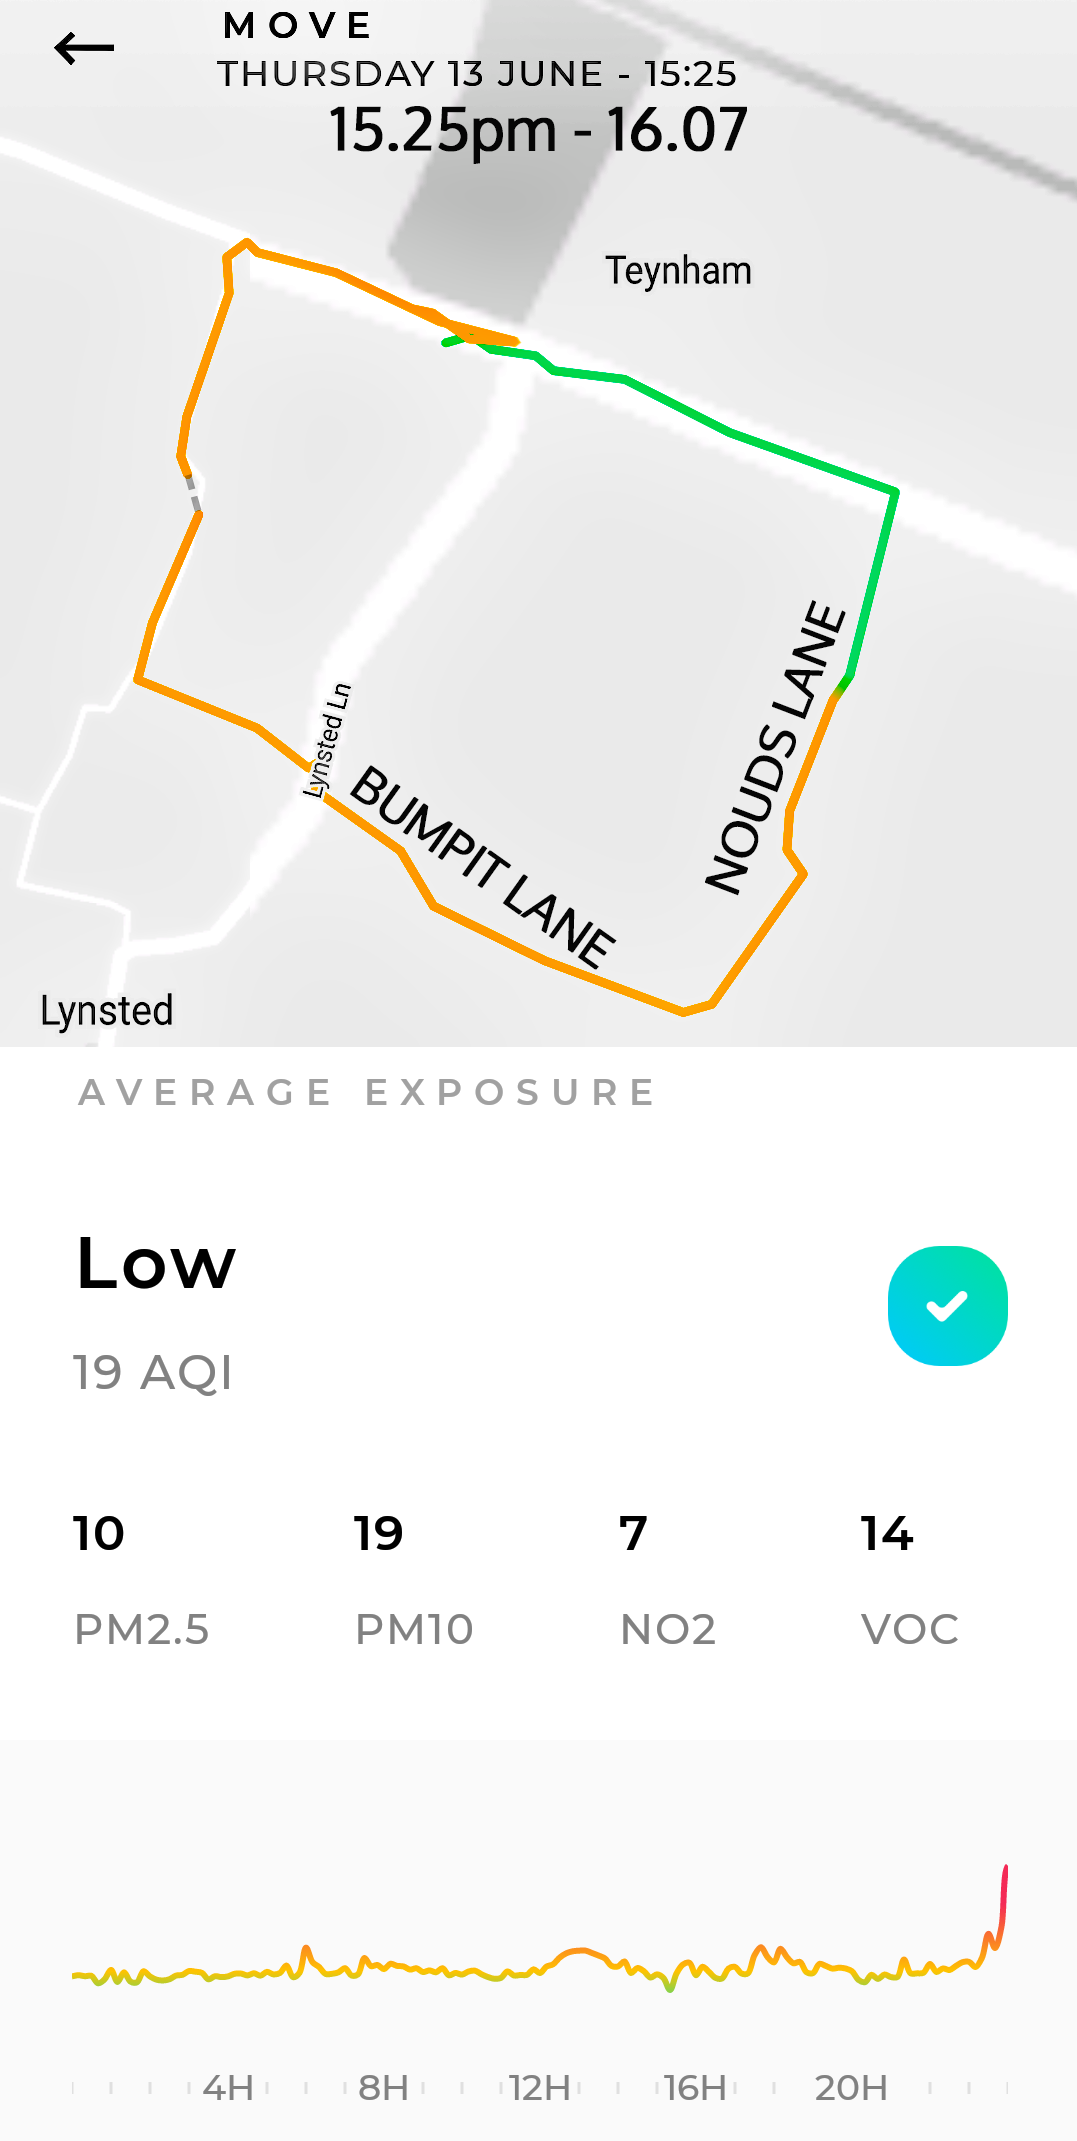Tap the teal checkmark badge

pos(947,1305)
